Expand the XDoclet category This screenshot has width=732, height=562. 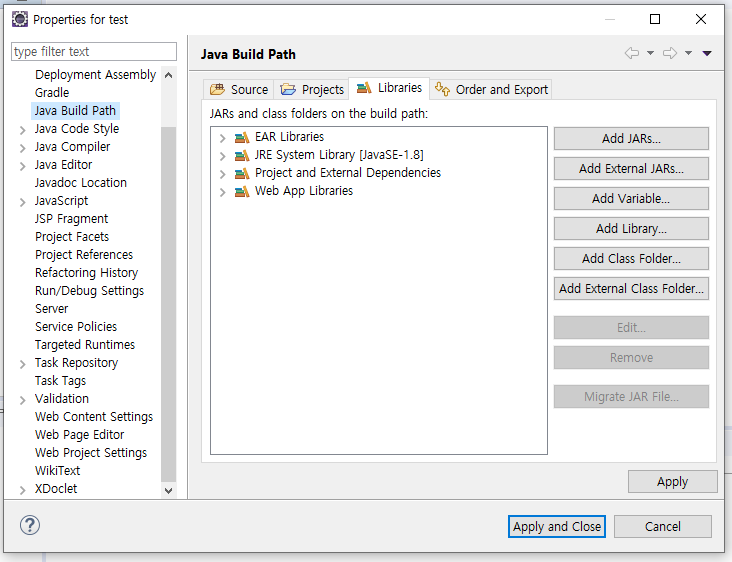(x=22, y=490)
